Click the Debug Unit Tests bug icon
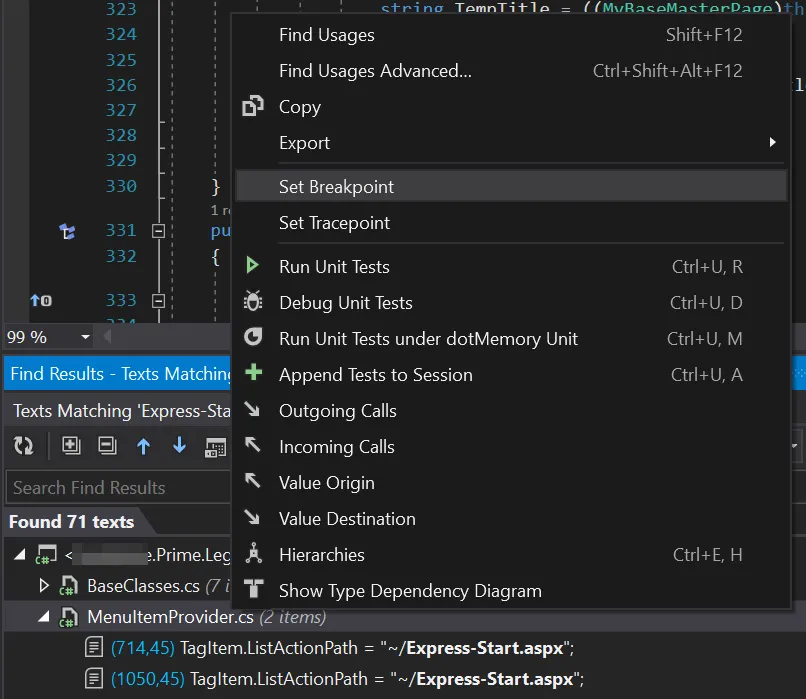The height and width of the screenshot is (699, 806). pyautogui.click(x=254, y=302)
